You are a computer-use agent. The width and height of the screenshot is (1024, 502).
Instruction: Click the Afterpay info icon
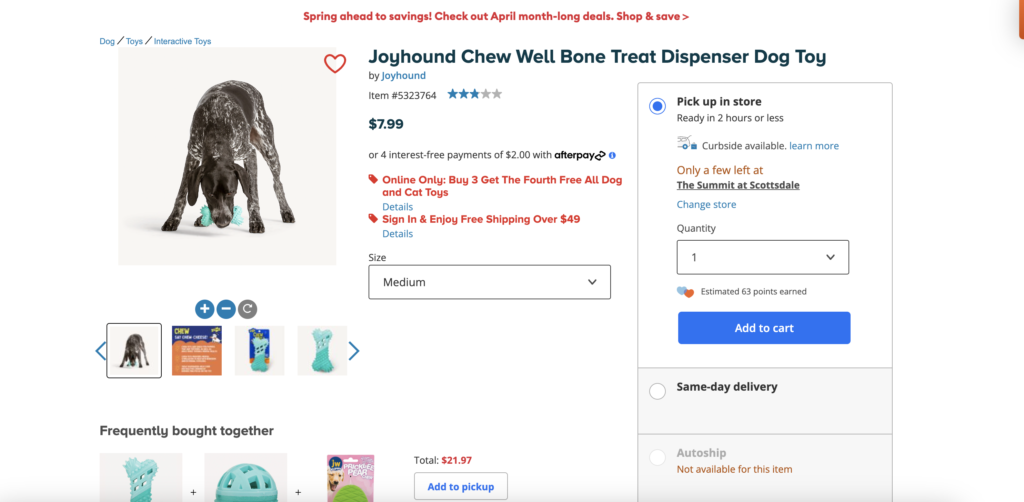click(612, 155)
